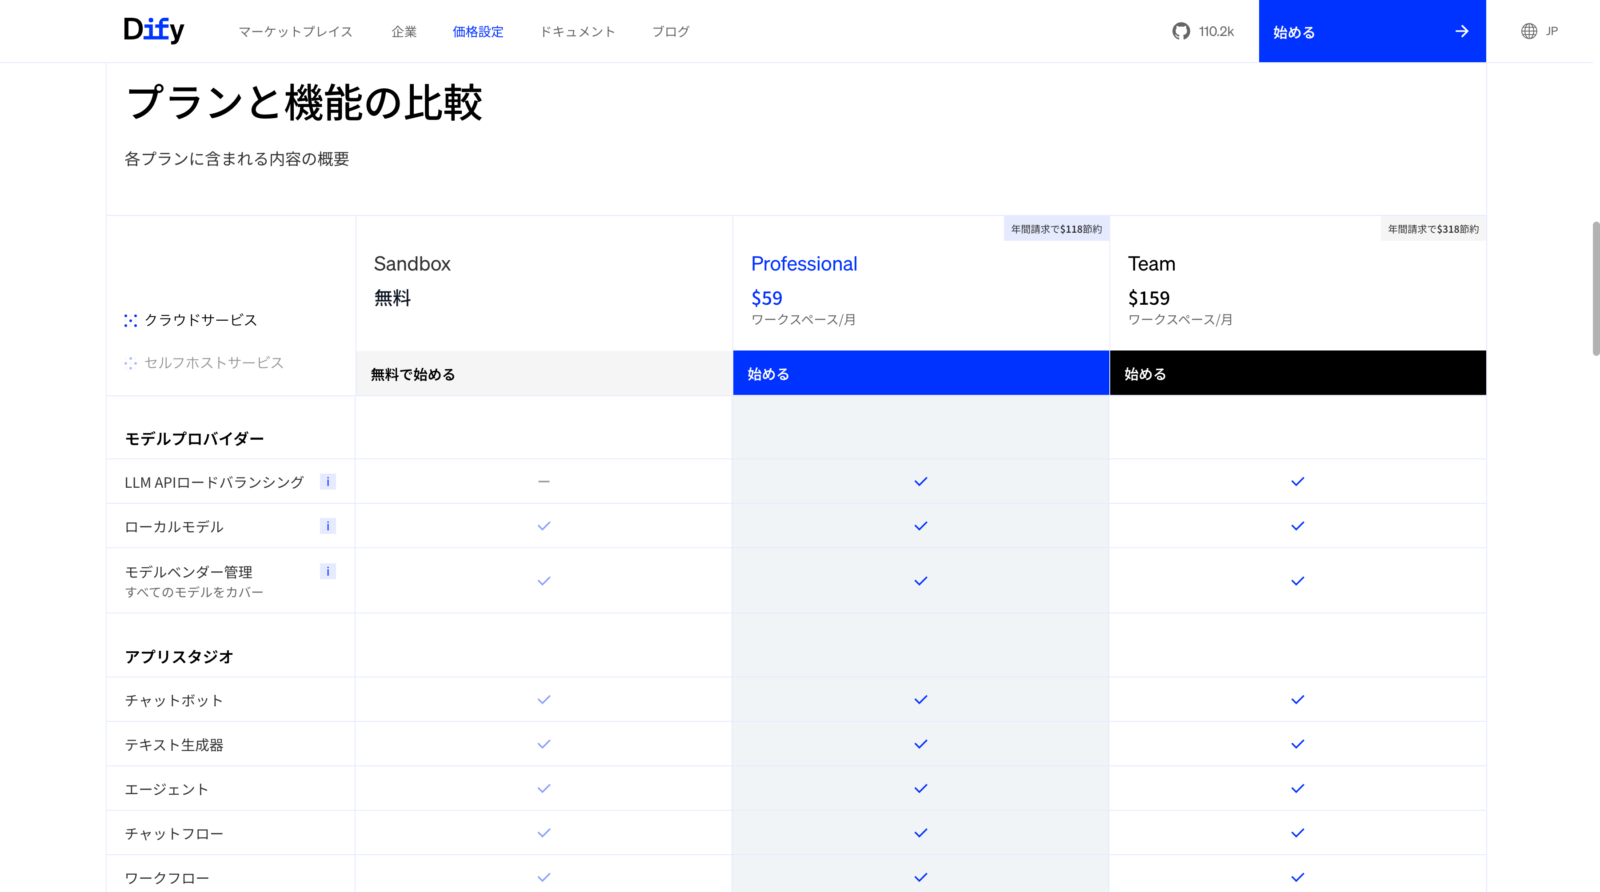The height and width of the screenshot is (892, 1600).
Task: Click the プランと機能の比較 heading
Action: coord(304,102)
